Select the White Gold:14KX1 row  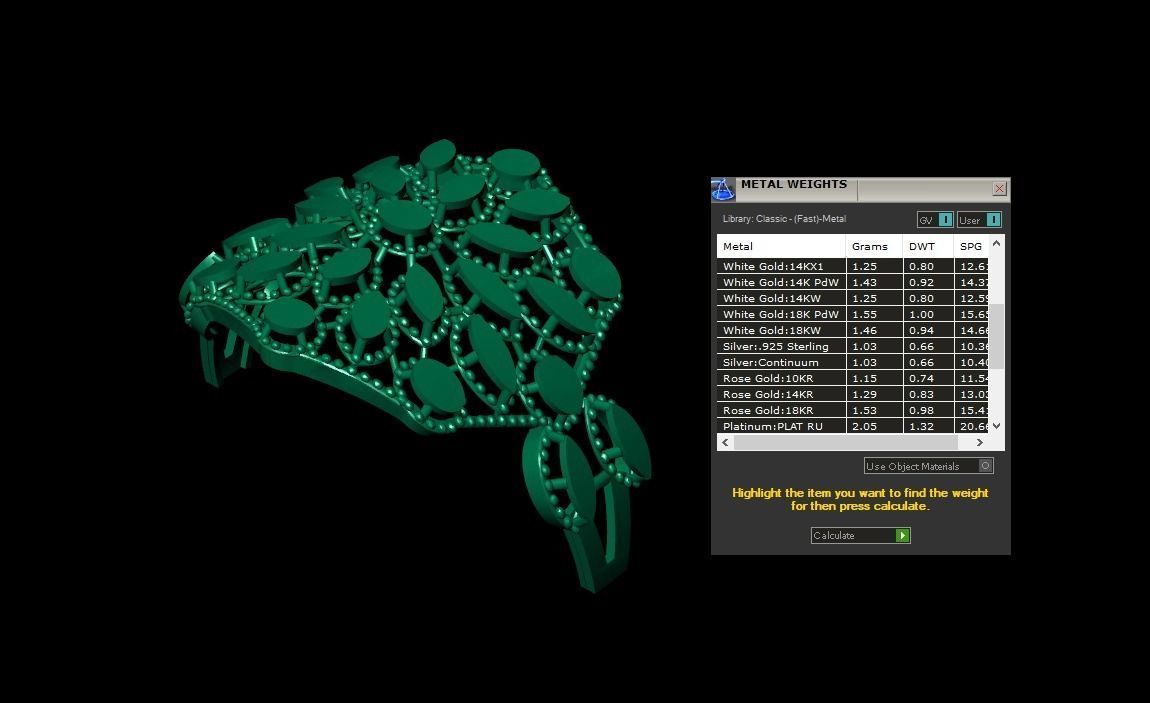pyautogui.click(x=852, y=266)
